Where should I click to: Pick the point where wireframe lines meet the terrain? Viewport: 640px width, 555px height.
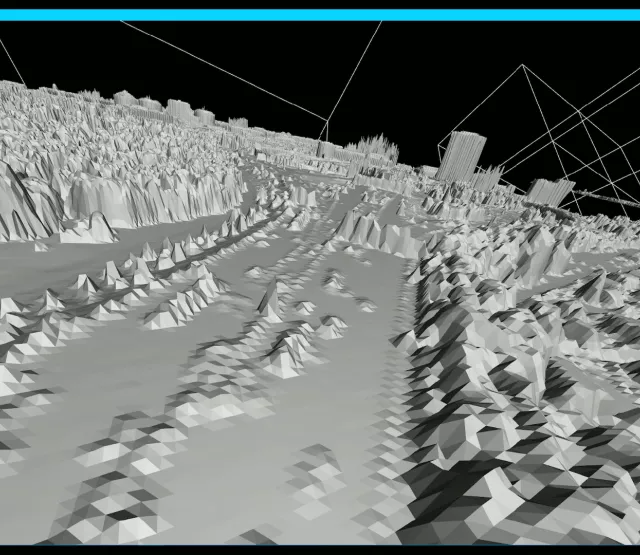[x=325, y=142]
